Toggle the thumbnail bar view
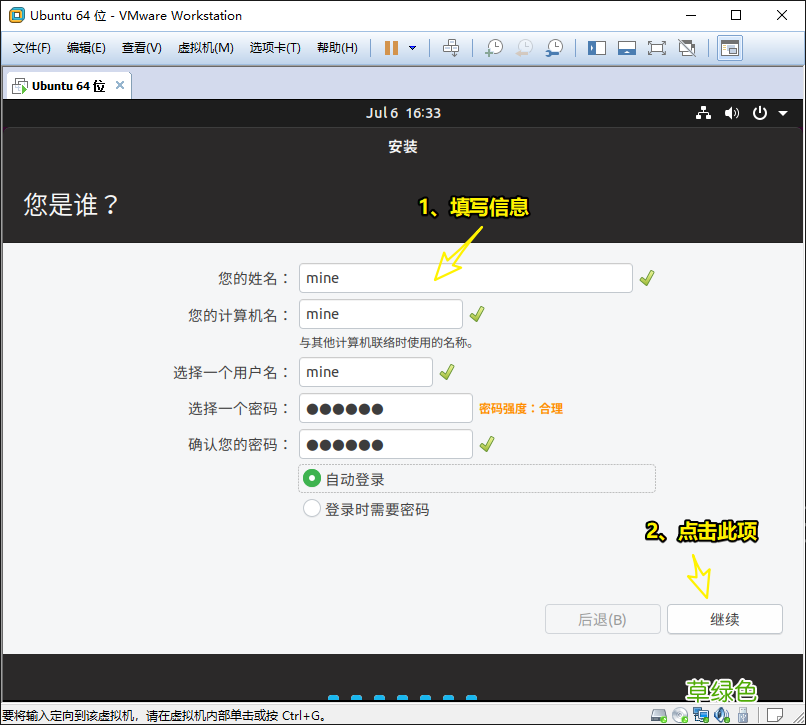The image size is (806, 725). coord(627,48)
